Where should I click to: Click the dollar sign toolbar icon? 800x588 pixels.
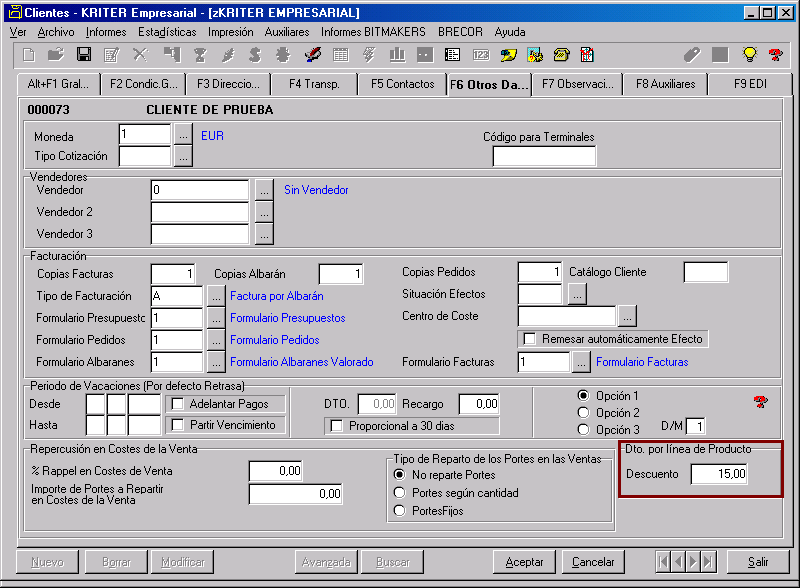255,55
